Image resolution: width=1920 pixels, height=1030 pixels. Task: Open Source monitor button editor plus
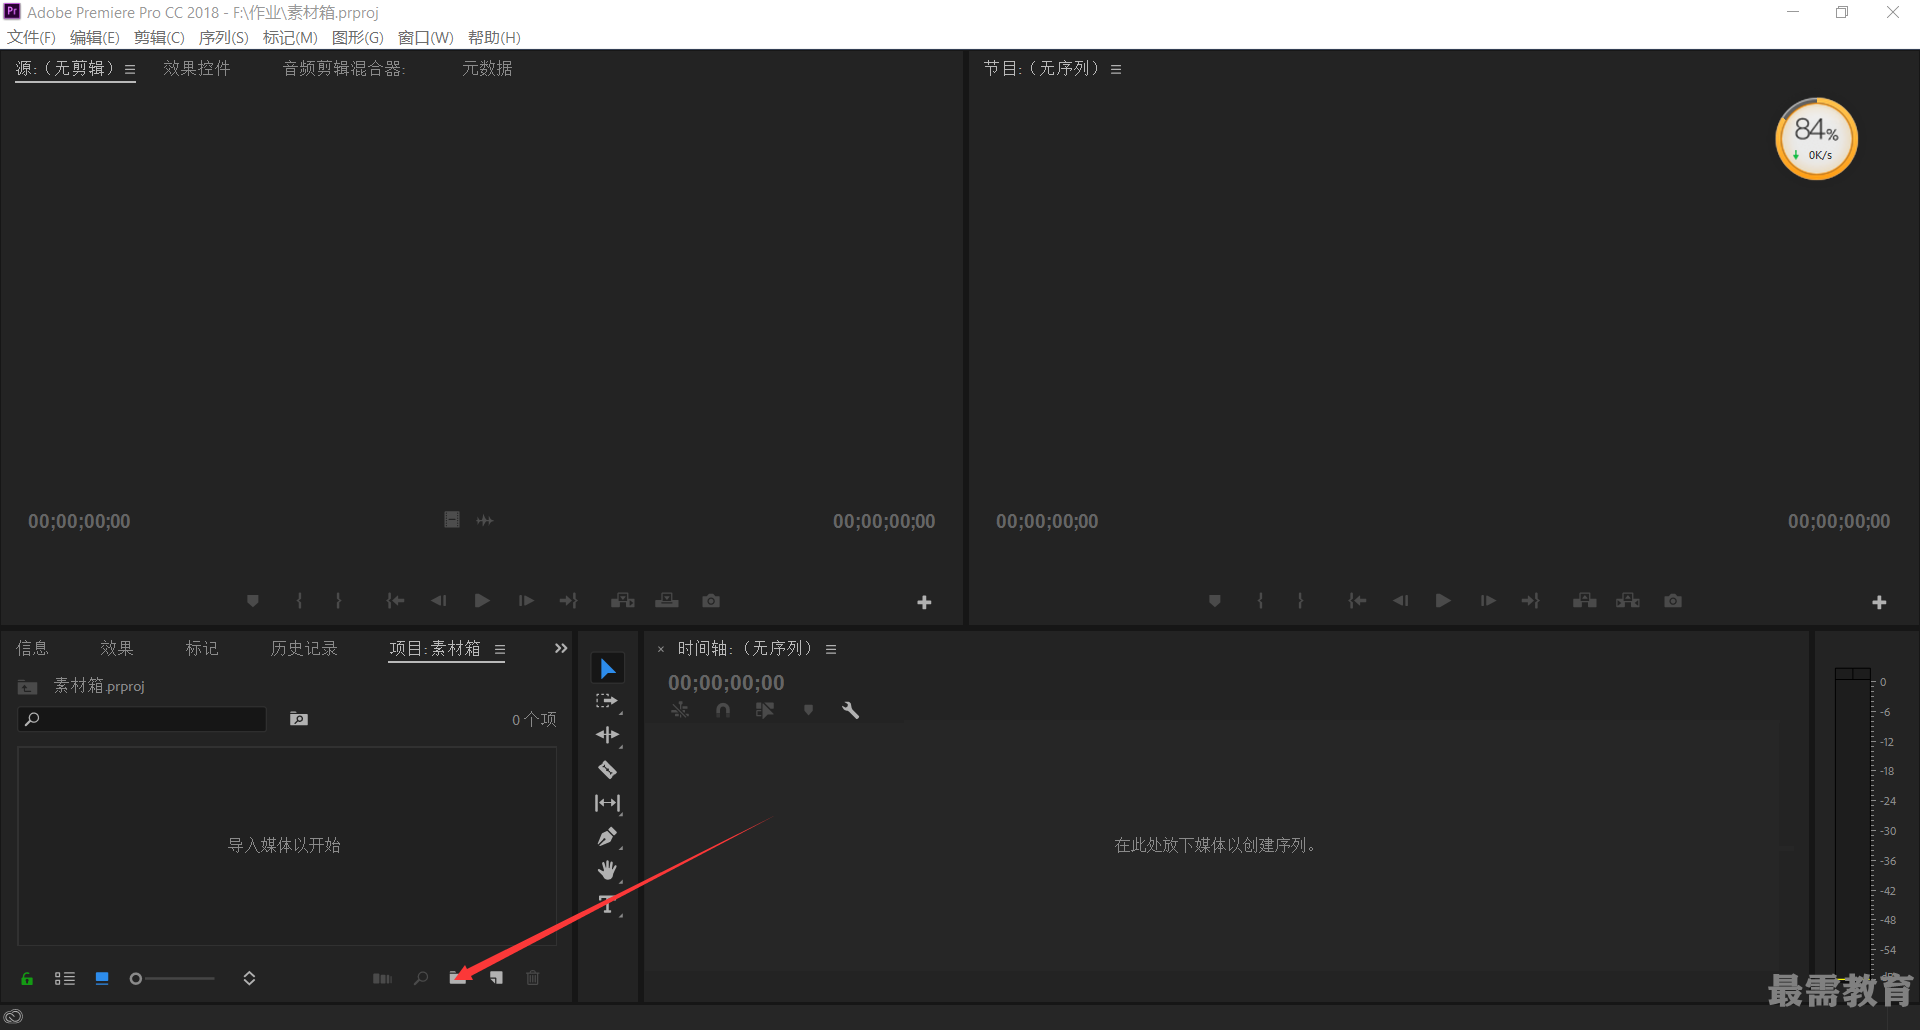[x=924, y=602]
